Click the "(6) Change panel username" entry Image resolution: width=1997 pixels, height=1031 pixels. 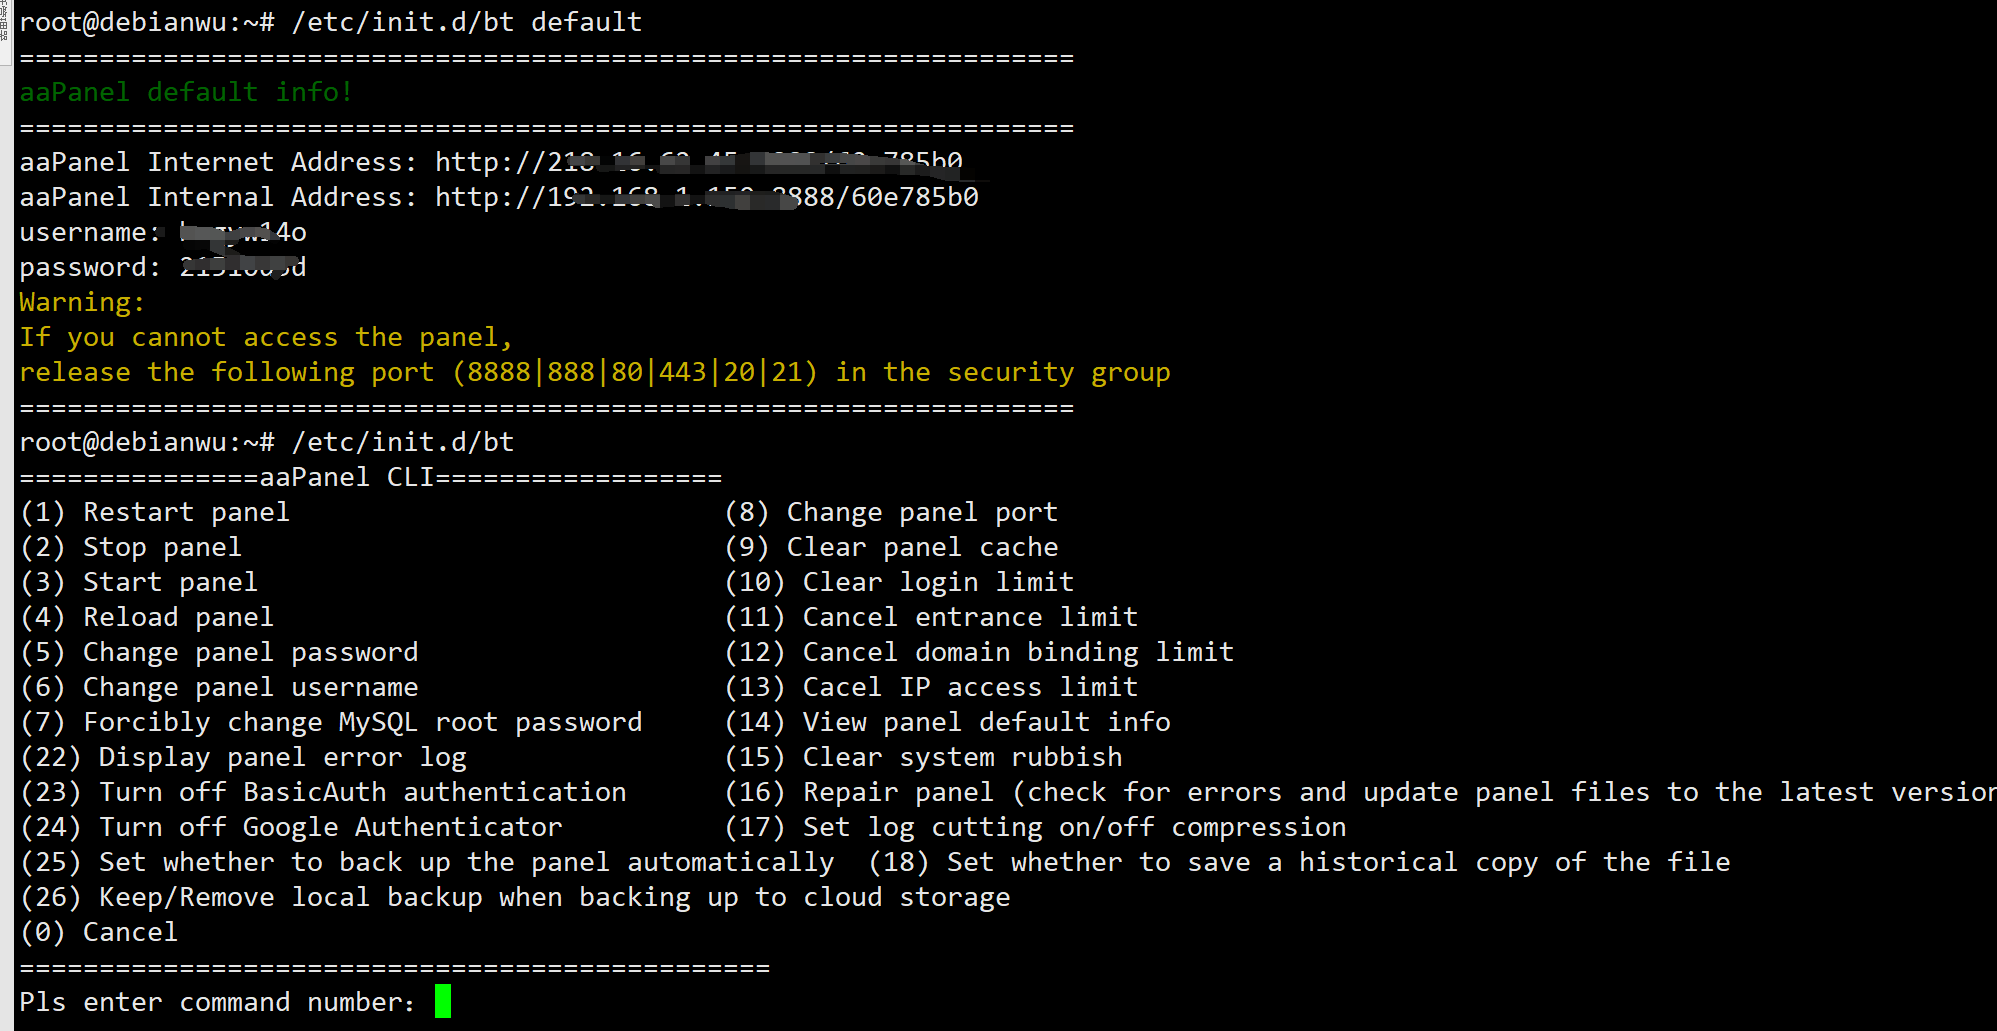pyautogui.click(x=219, y=687)
